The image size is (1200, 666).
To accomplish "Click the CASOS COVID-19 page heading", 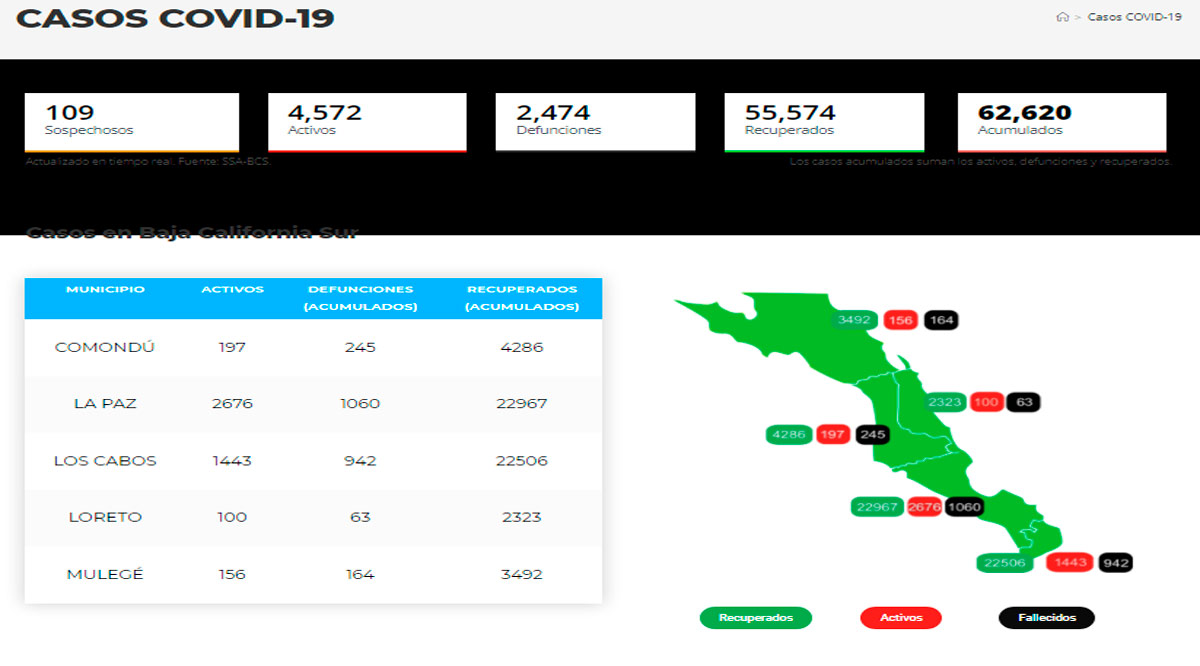I will [175, 18].
